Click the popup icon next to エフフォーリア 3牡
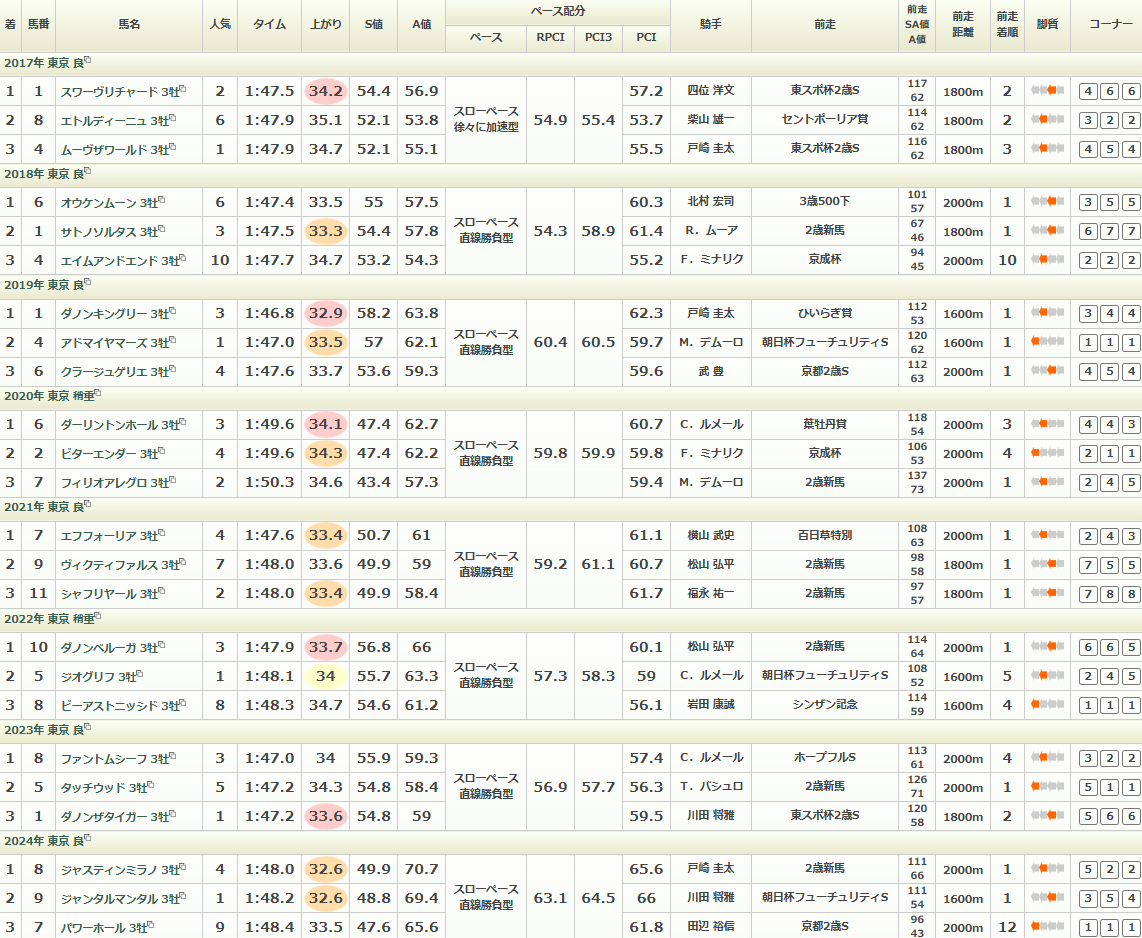 pyautogui.click(x=160, y=533)
